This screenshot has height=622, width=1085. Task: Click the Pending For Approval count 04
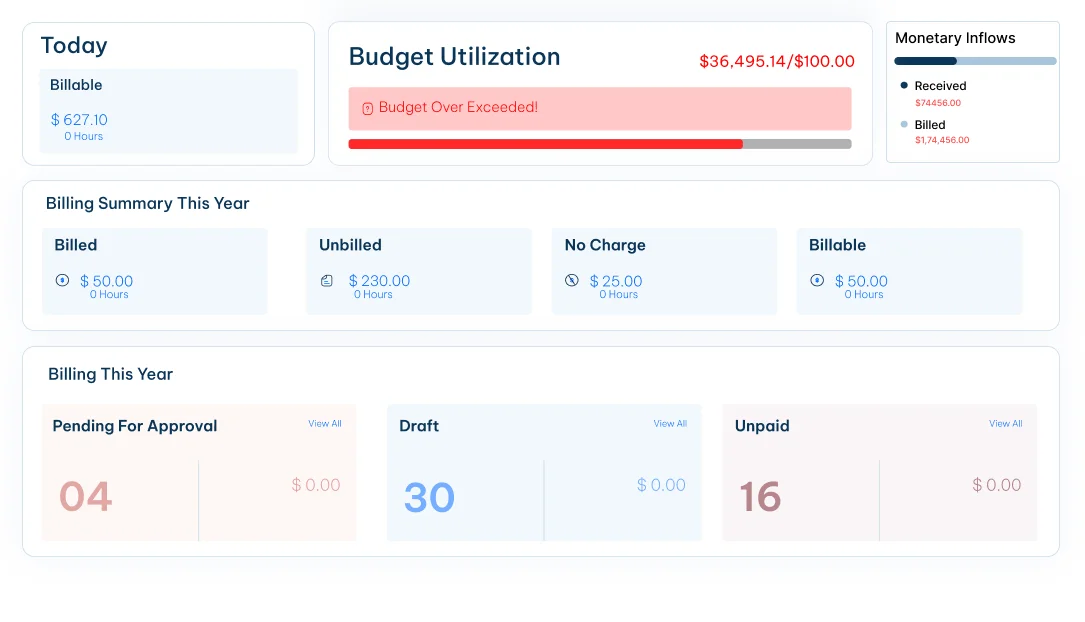pyautogui.click(x=86, y=497)
